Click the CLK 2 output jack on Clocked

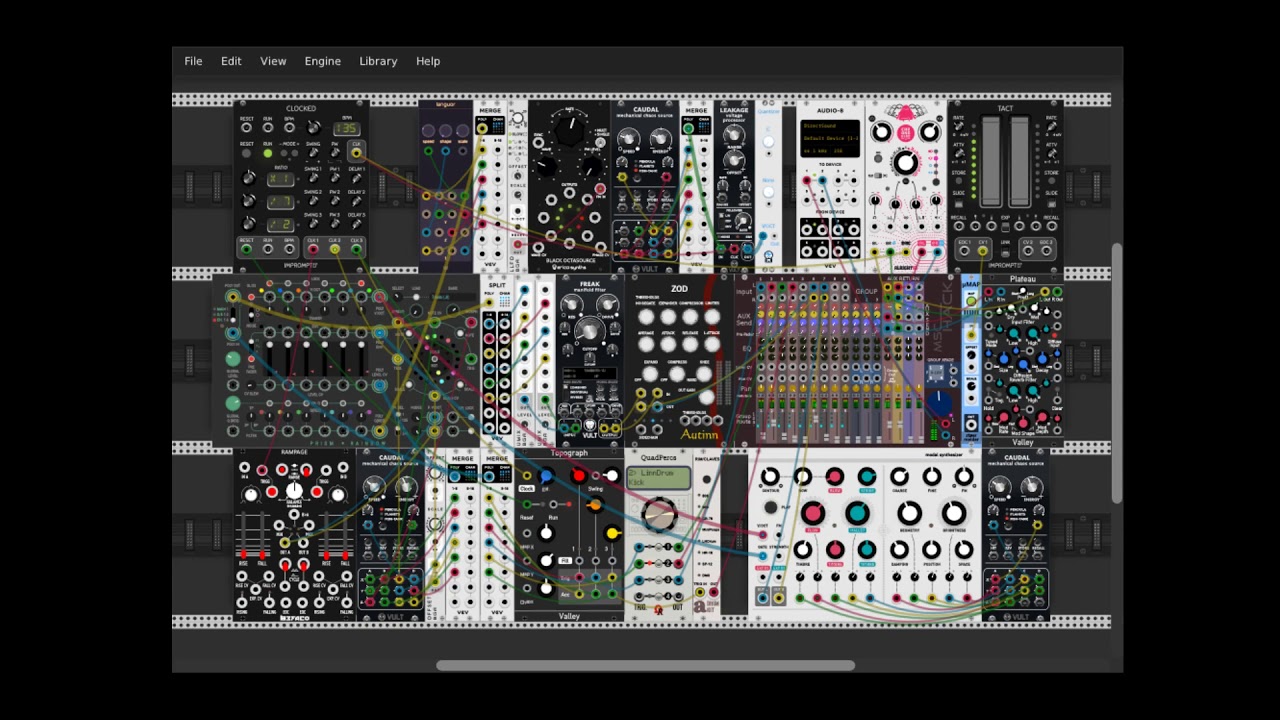[334, 250]
